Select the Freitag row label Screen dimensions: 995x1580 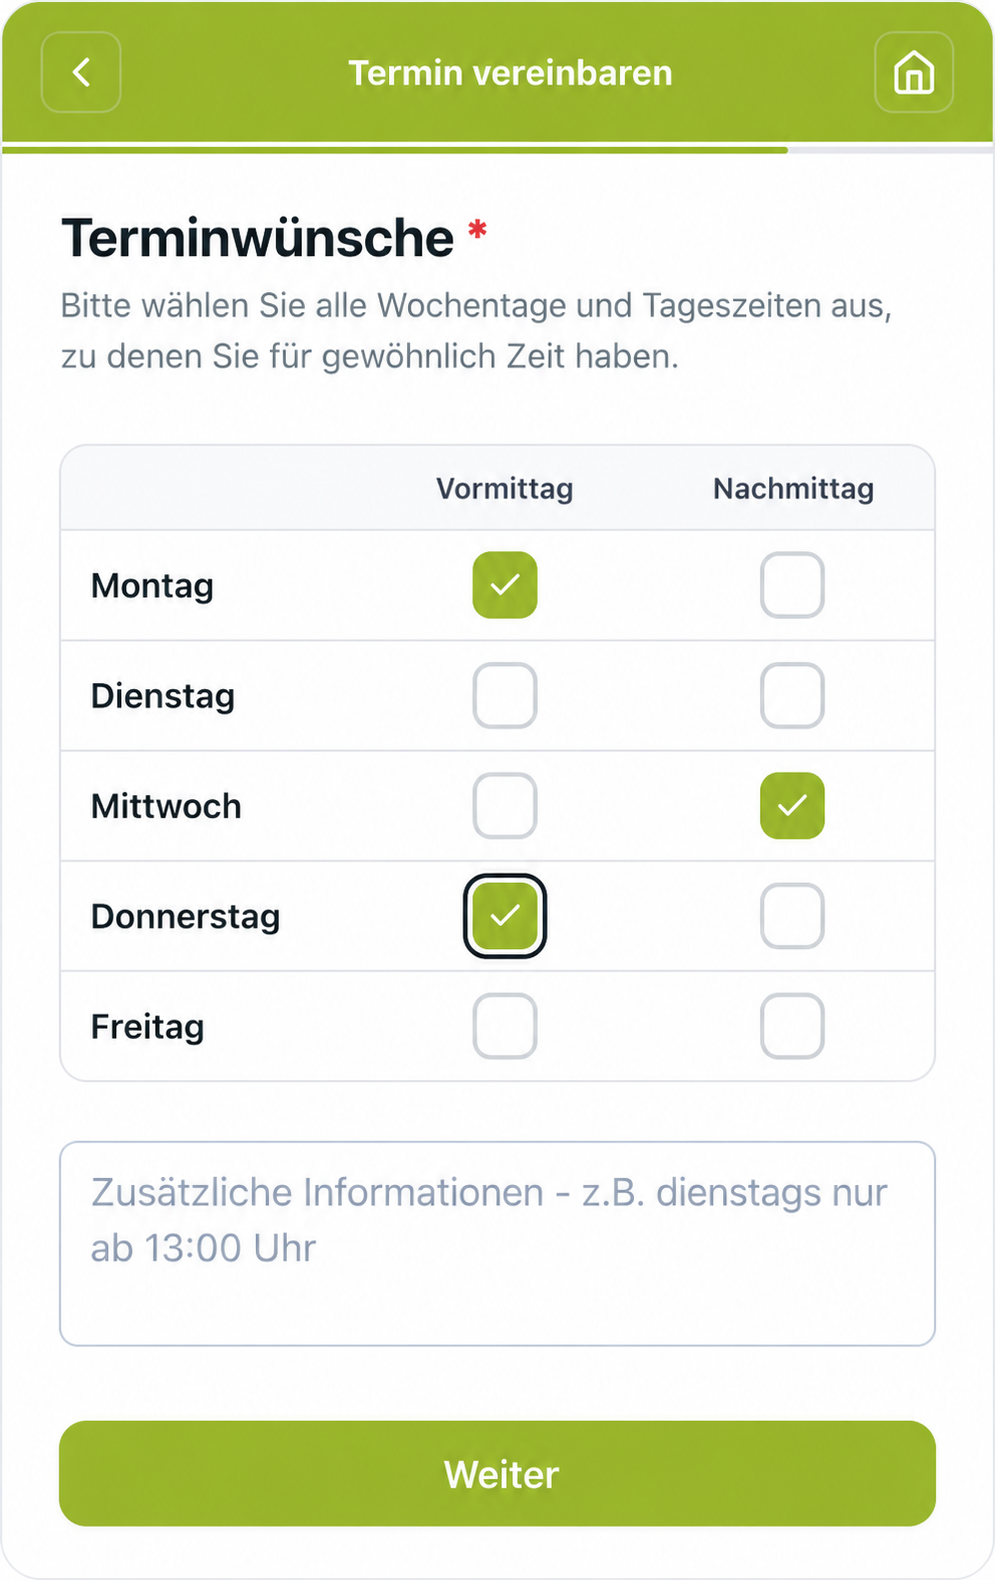tap(147, 1027)
